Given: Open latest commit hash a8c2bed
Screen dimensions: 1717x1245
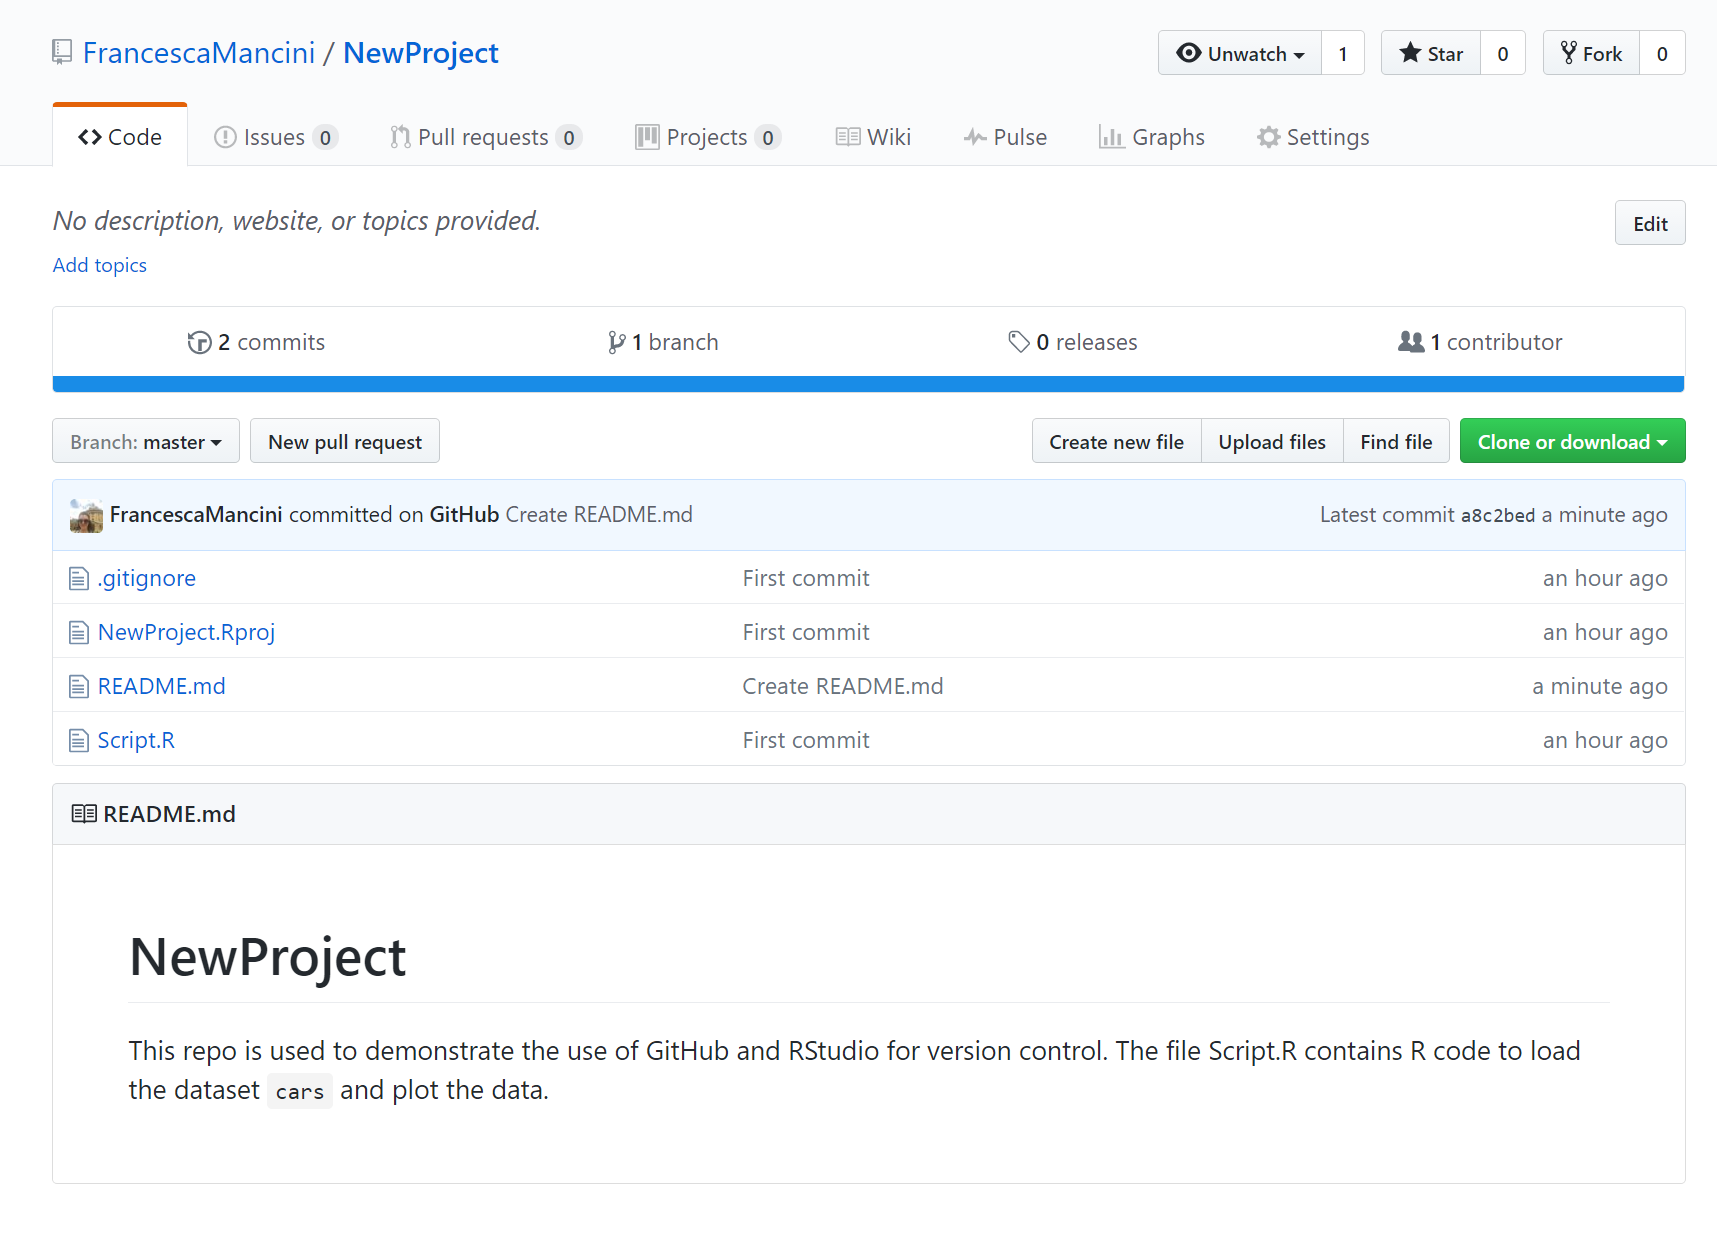Looking at the screenshot, I should click(x=1498, y=516).
